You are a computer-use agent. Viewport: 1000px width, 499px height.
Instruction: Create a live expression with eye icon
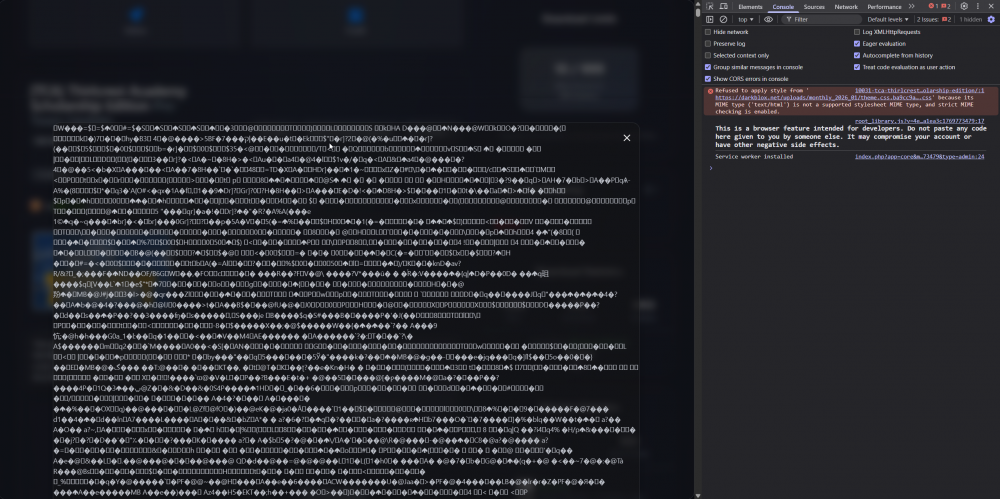(769, 19)
